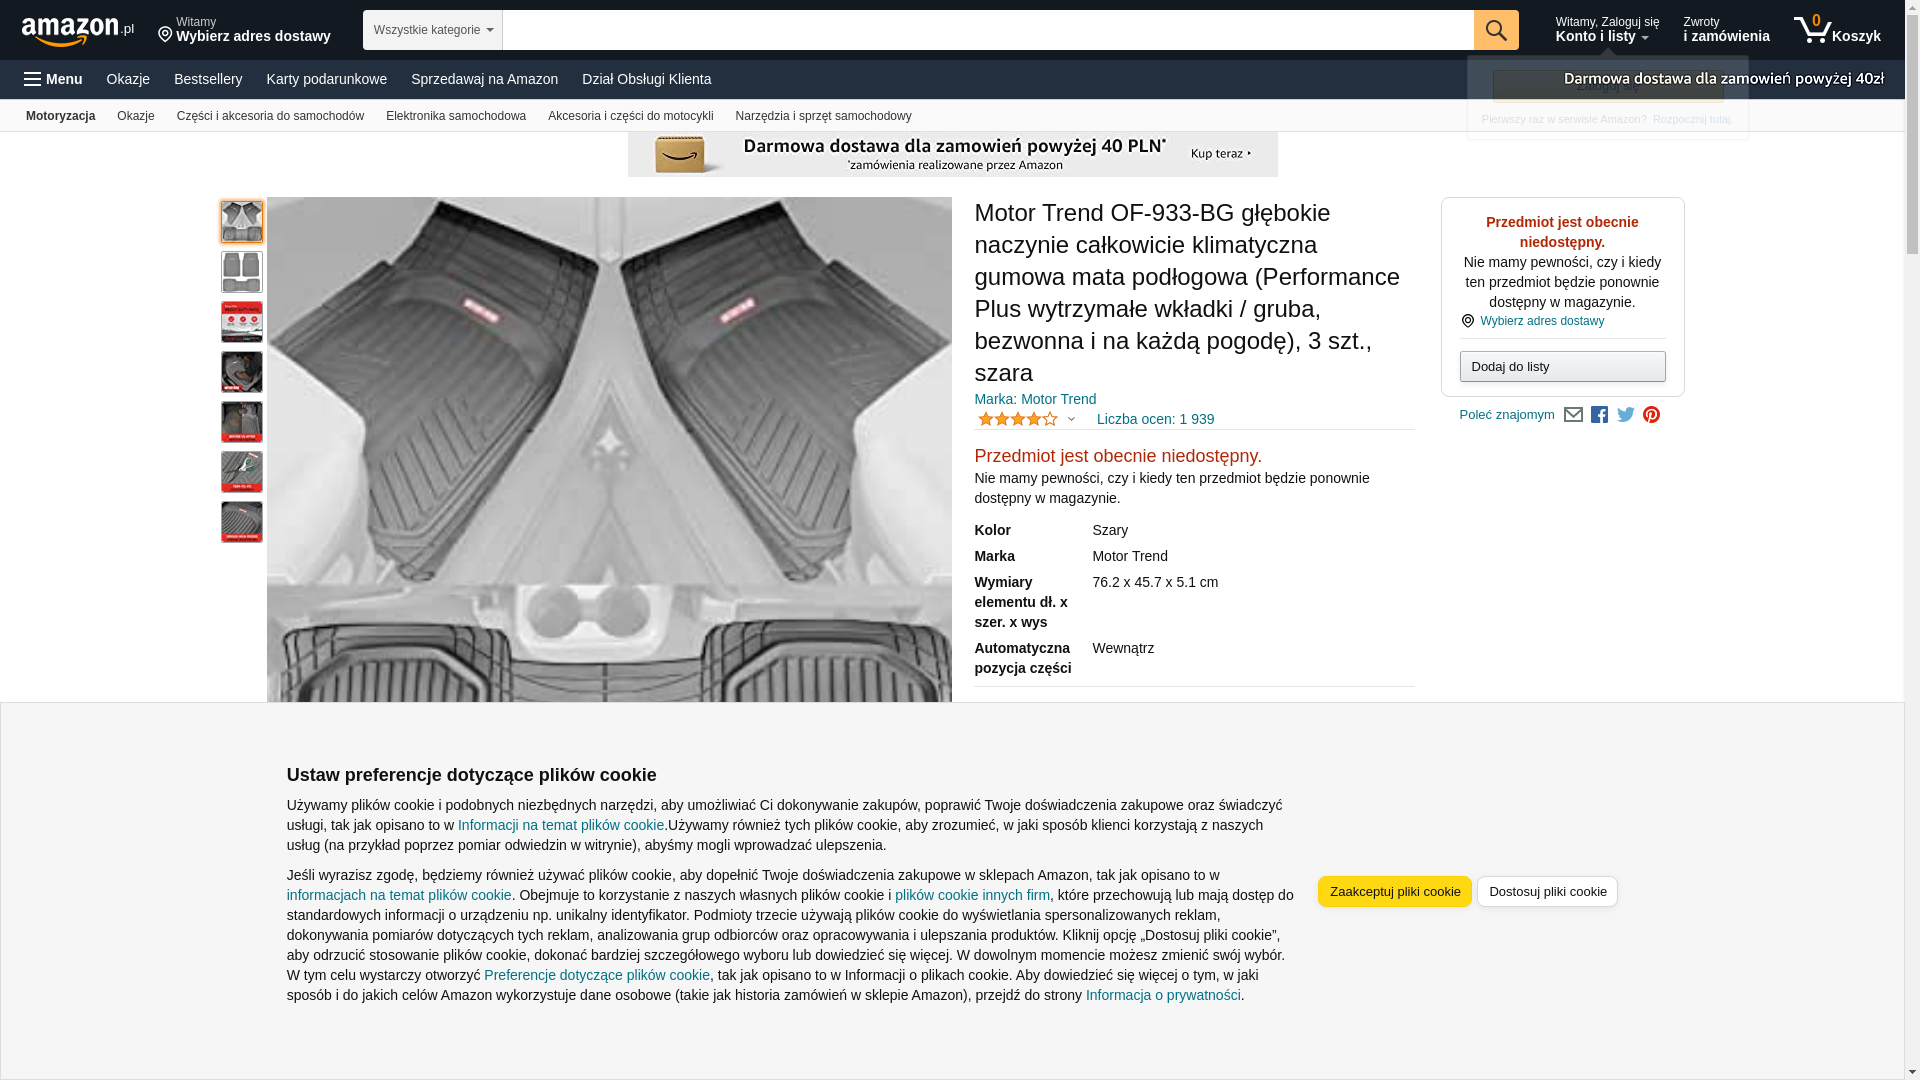Screen dimensions: 1920x1080
Task: Share product on Facebook icon
Action: pyautogui.click(x=1599, y=415)
